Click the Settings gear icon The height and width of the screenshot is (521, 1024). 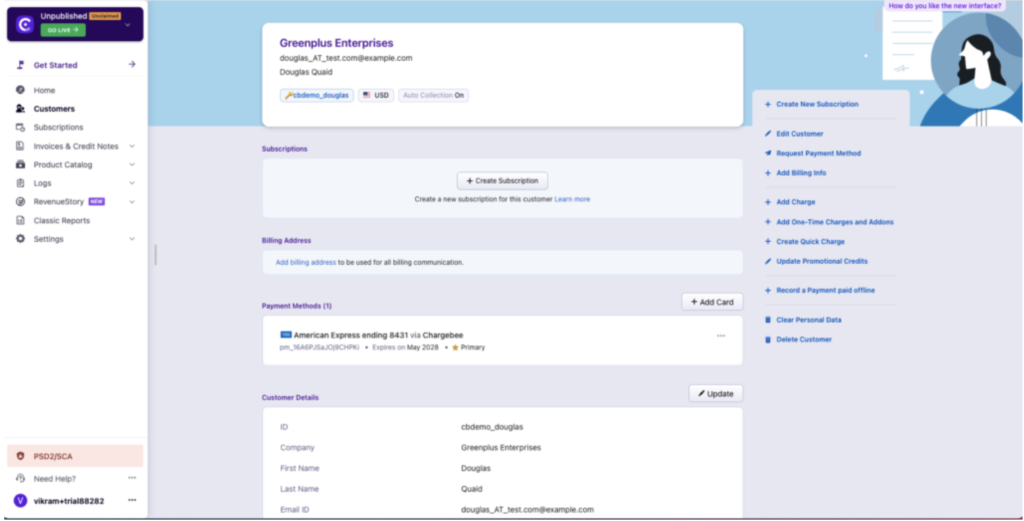click(x=20, y=239)
